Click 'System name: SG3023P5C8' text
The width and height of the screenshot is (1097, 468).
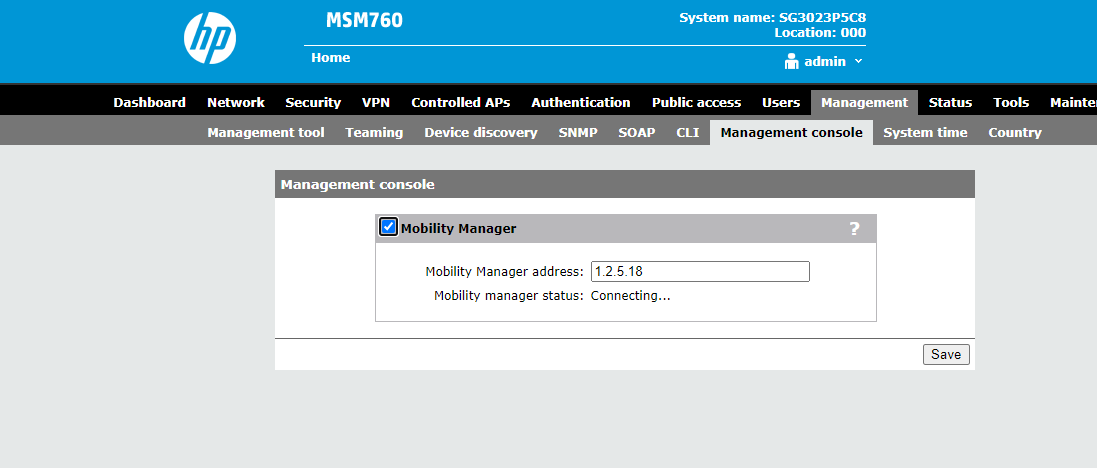pos(772,17)
